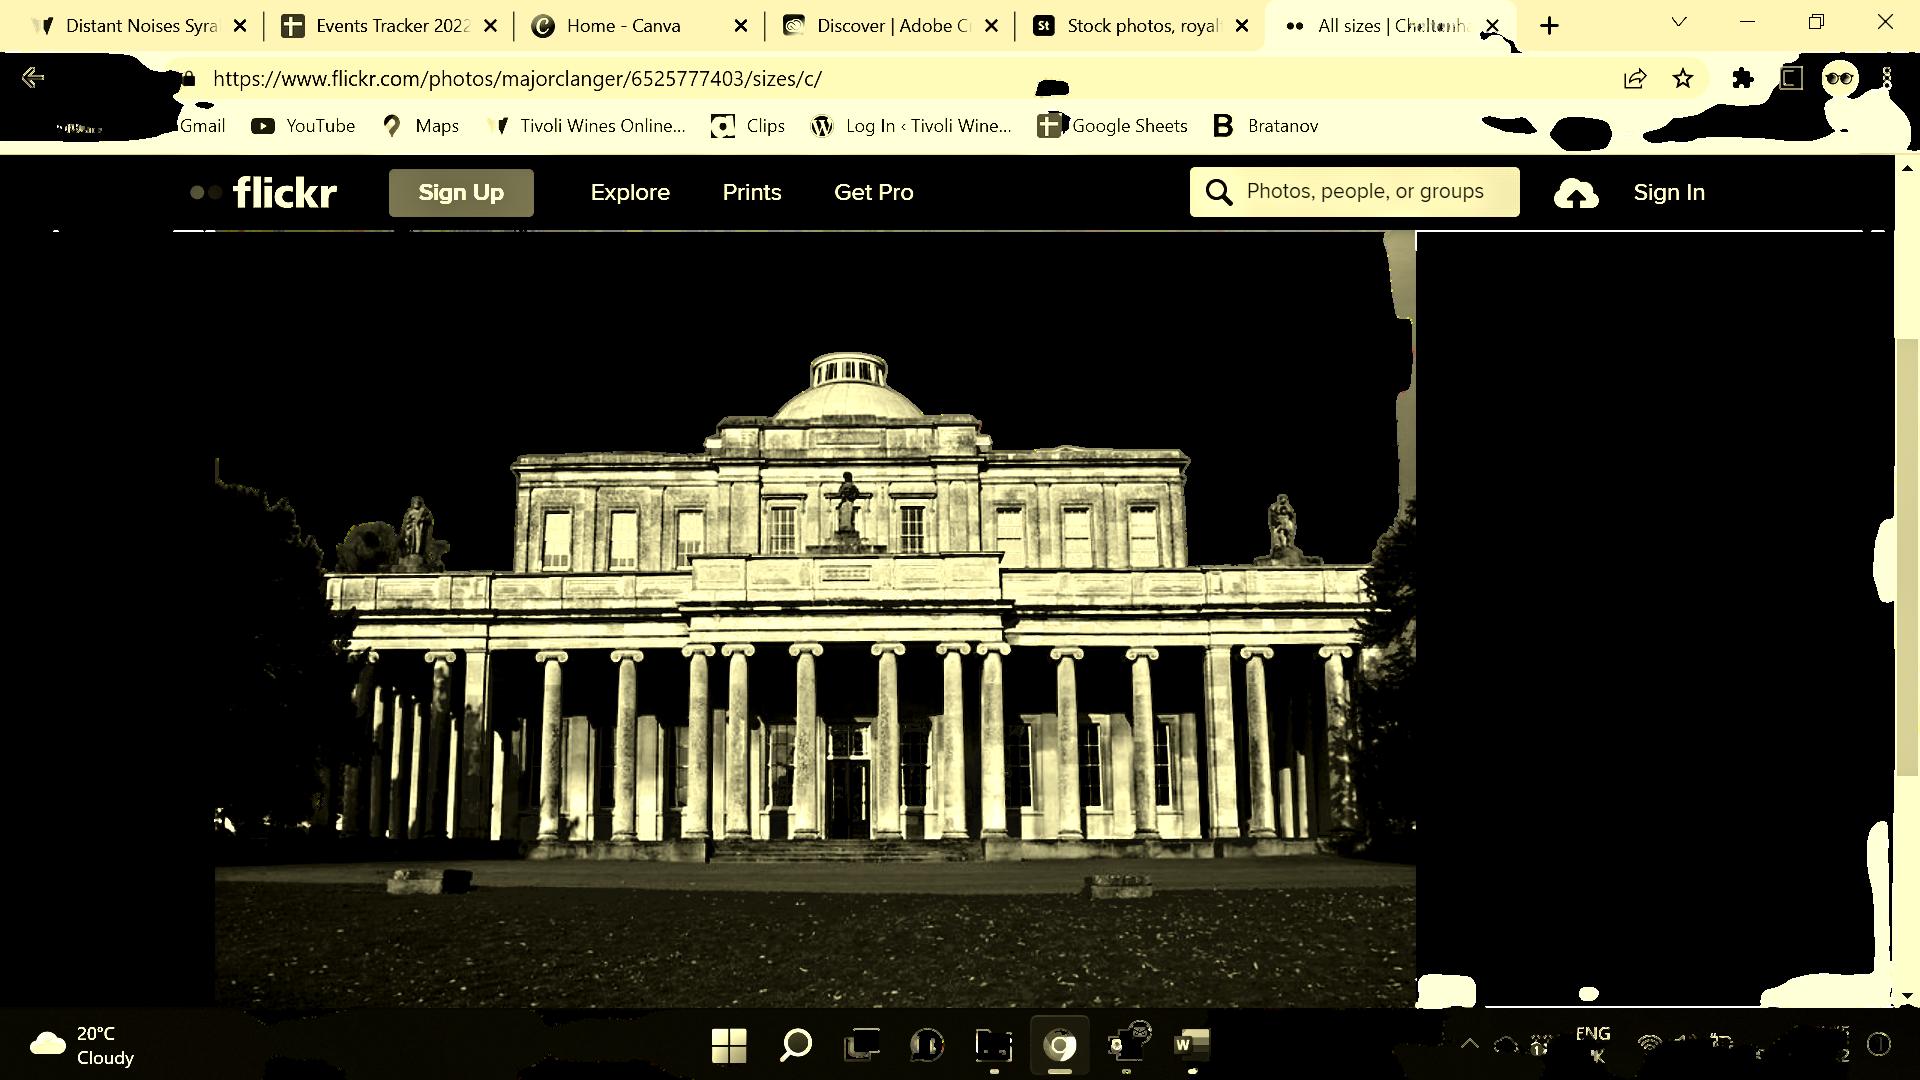Image resolution: width=1920 pixels, height=1080 pixels.
Task: Bookmark this page with star icon
Action: [x=1683, y=78]
